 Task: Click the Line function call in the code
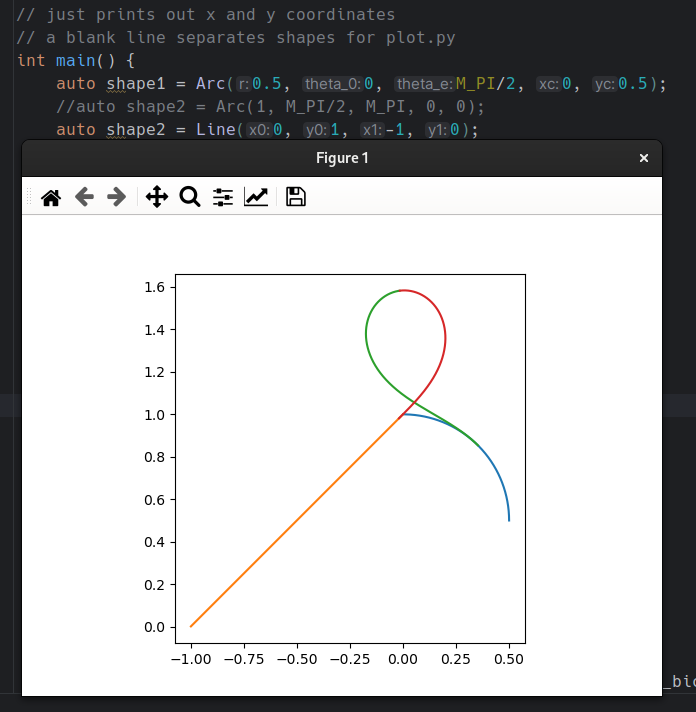click(x=215, y=130)
